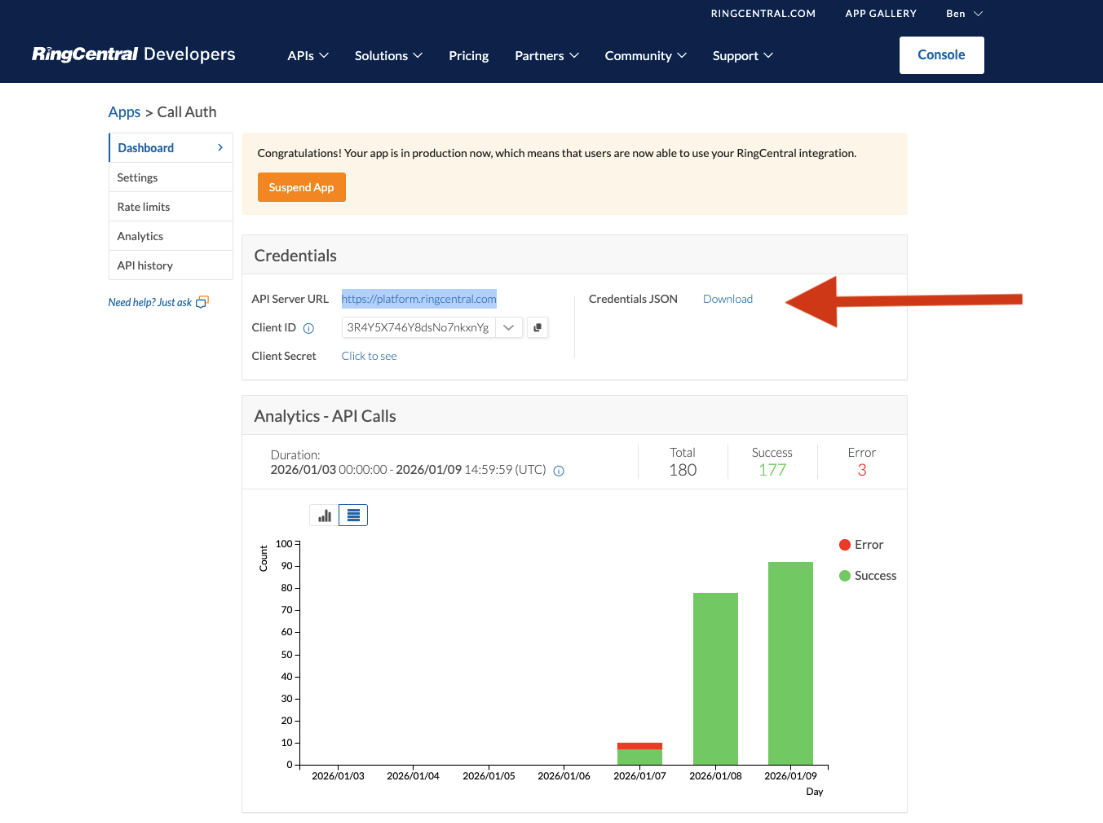Expand the APIs menu
The width and height of the screenshot is (1103, 823).
(307, 56)
